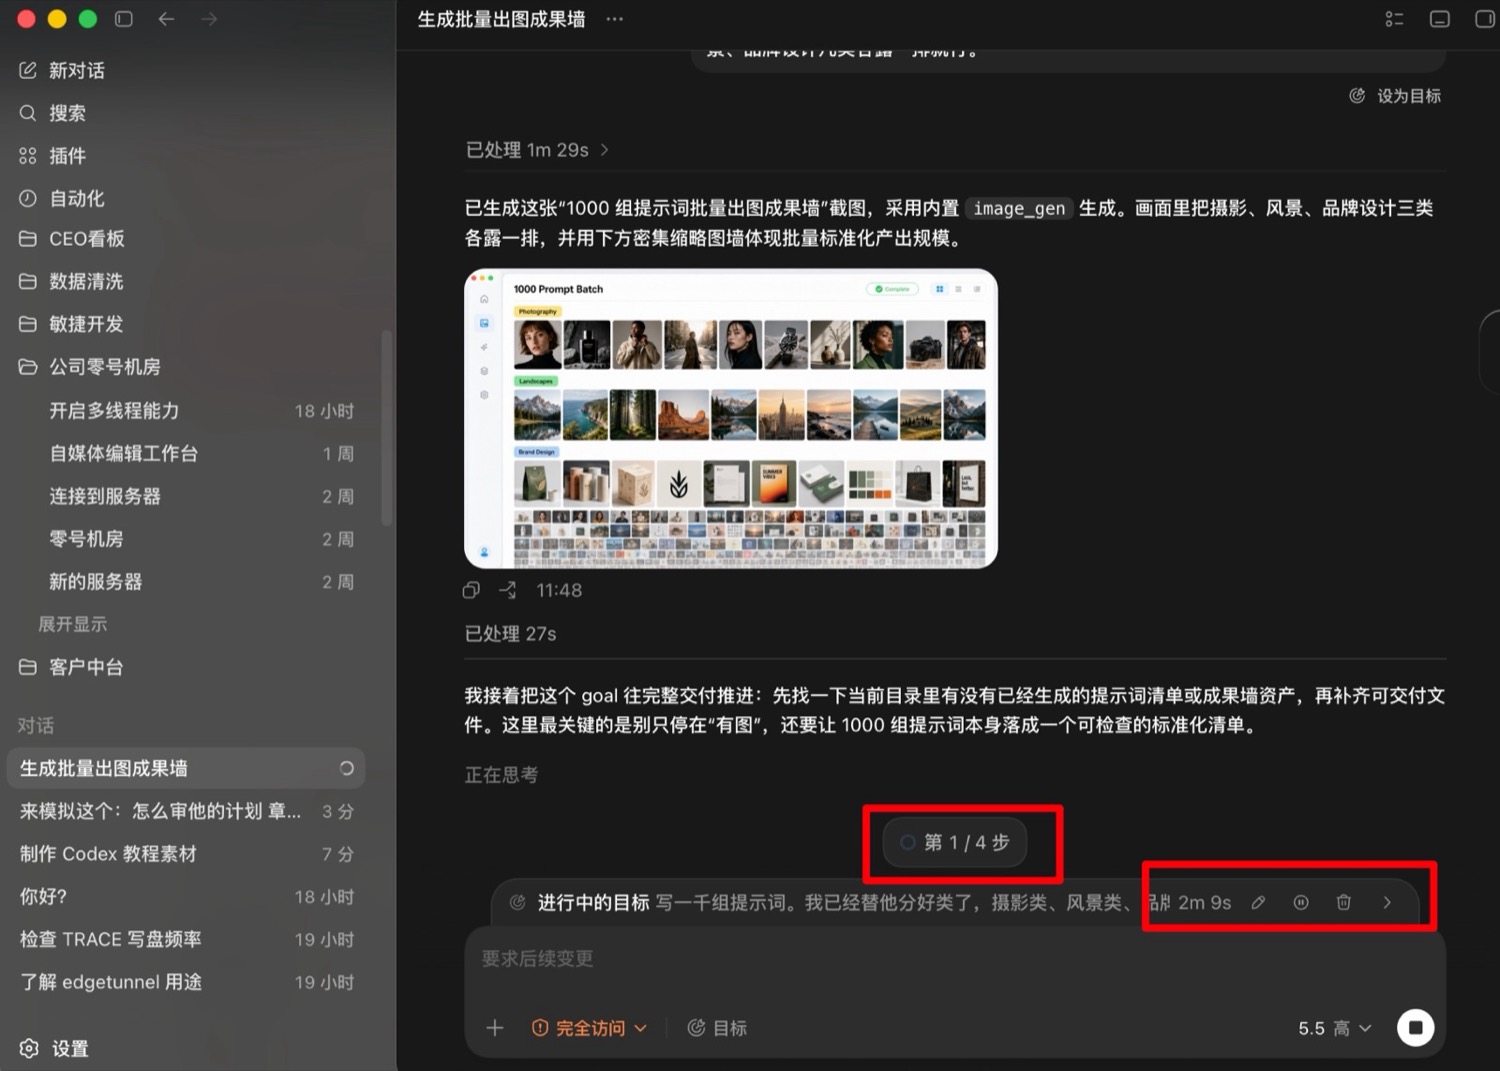Viewport: 1500px width, 1071px height.
Task: Add an attachment with the plus icon
Action: coord(495,1028)
